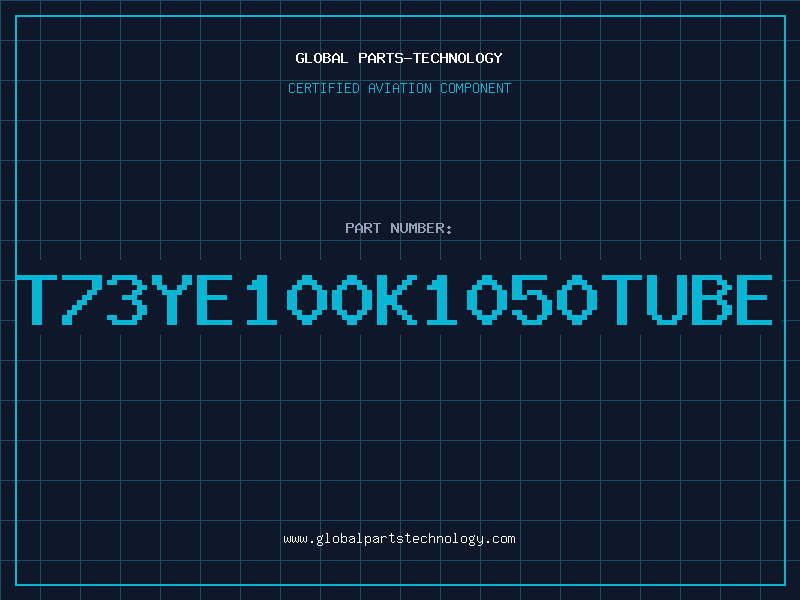This screenshot has width=800, height=600.
Task: Click the word PARTS in the header
Action: [381, 58]
